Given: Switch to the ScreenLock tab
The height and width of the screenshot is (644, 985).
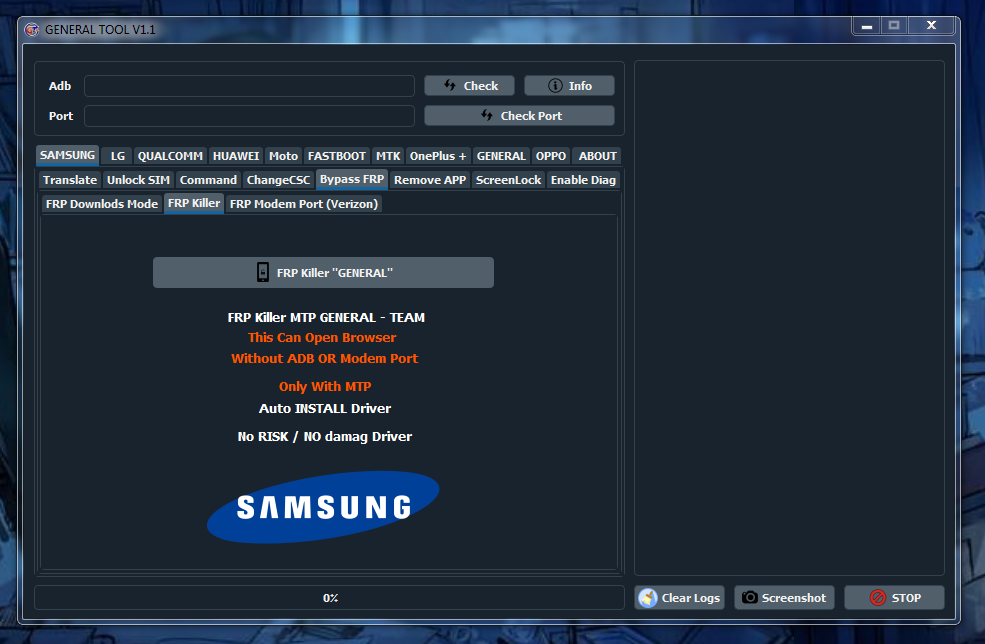Looking at the screenshot, I should click(x=508, y=180).
